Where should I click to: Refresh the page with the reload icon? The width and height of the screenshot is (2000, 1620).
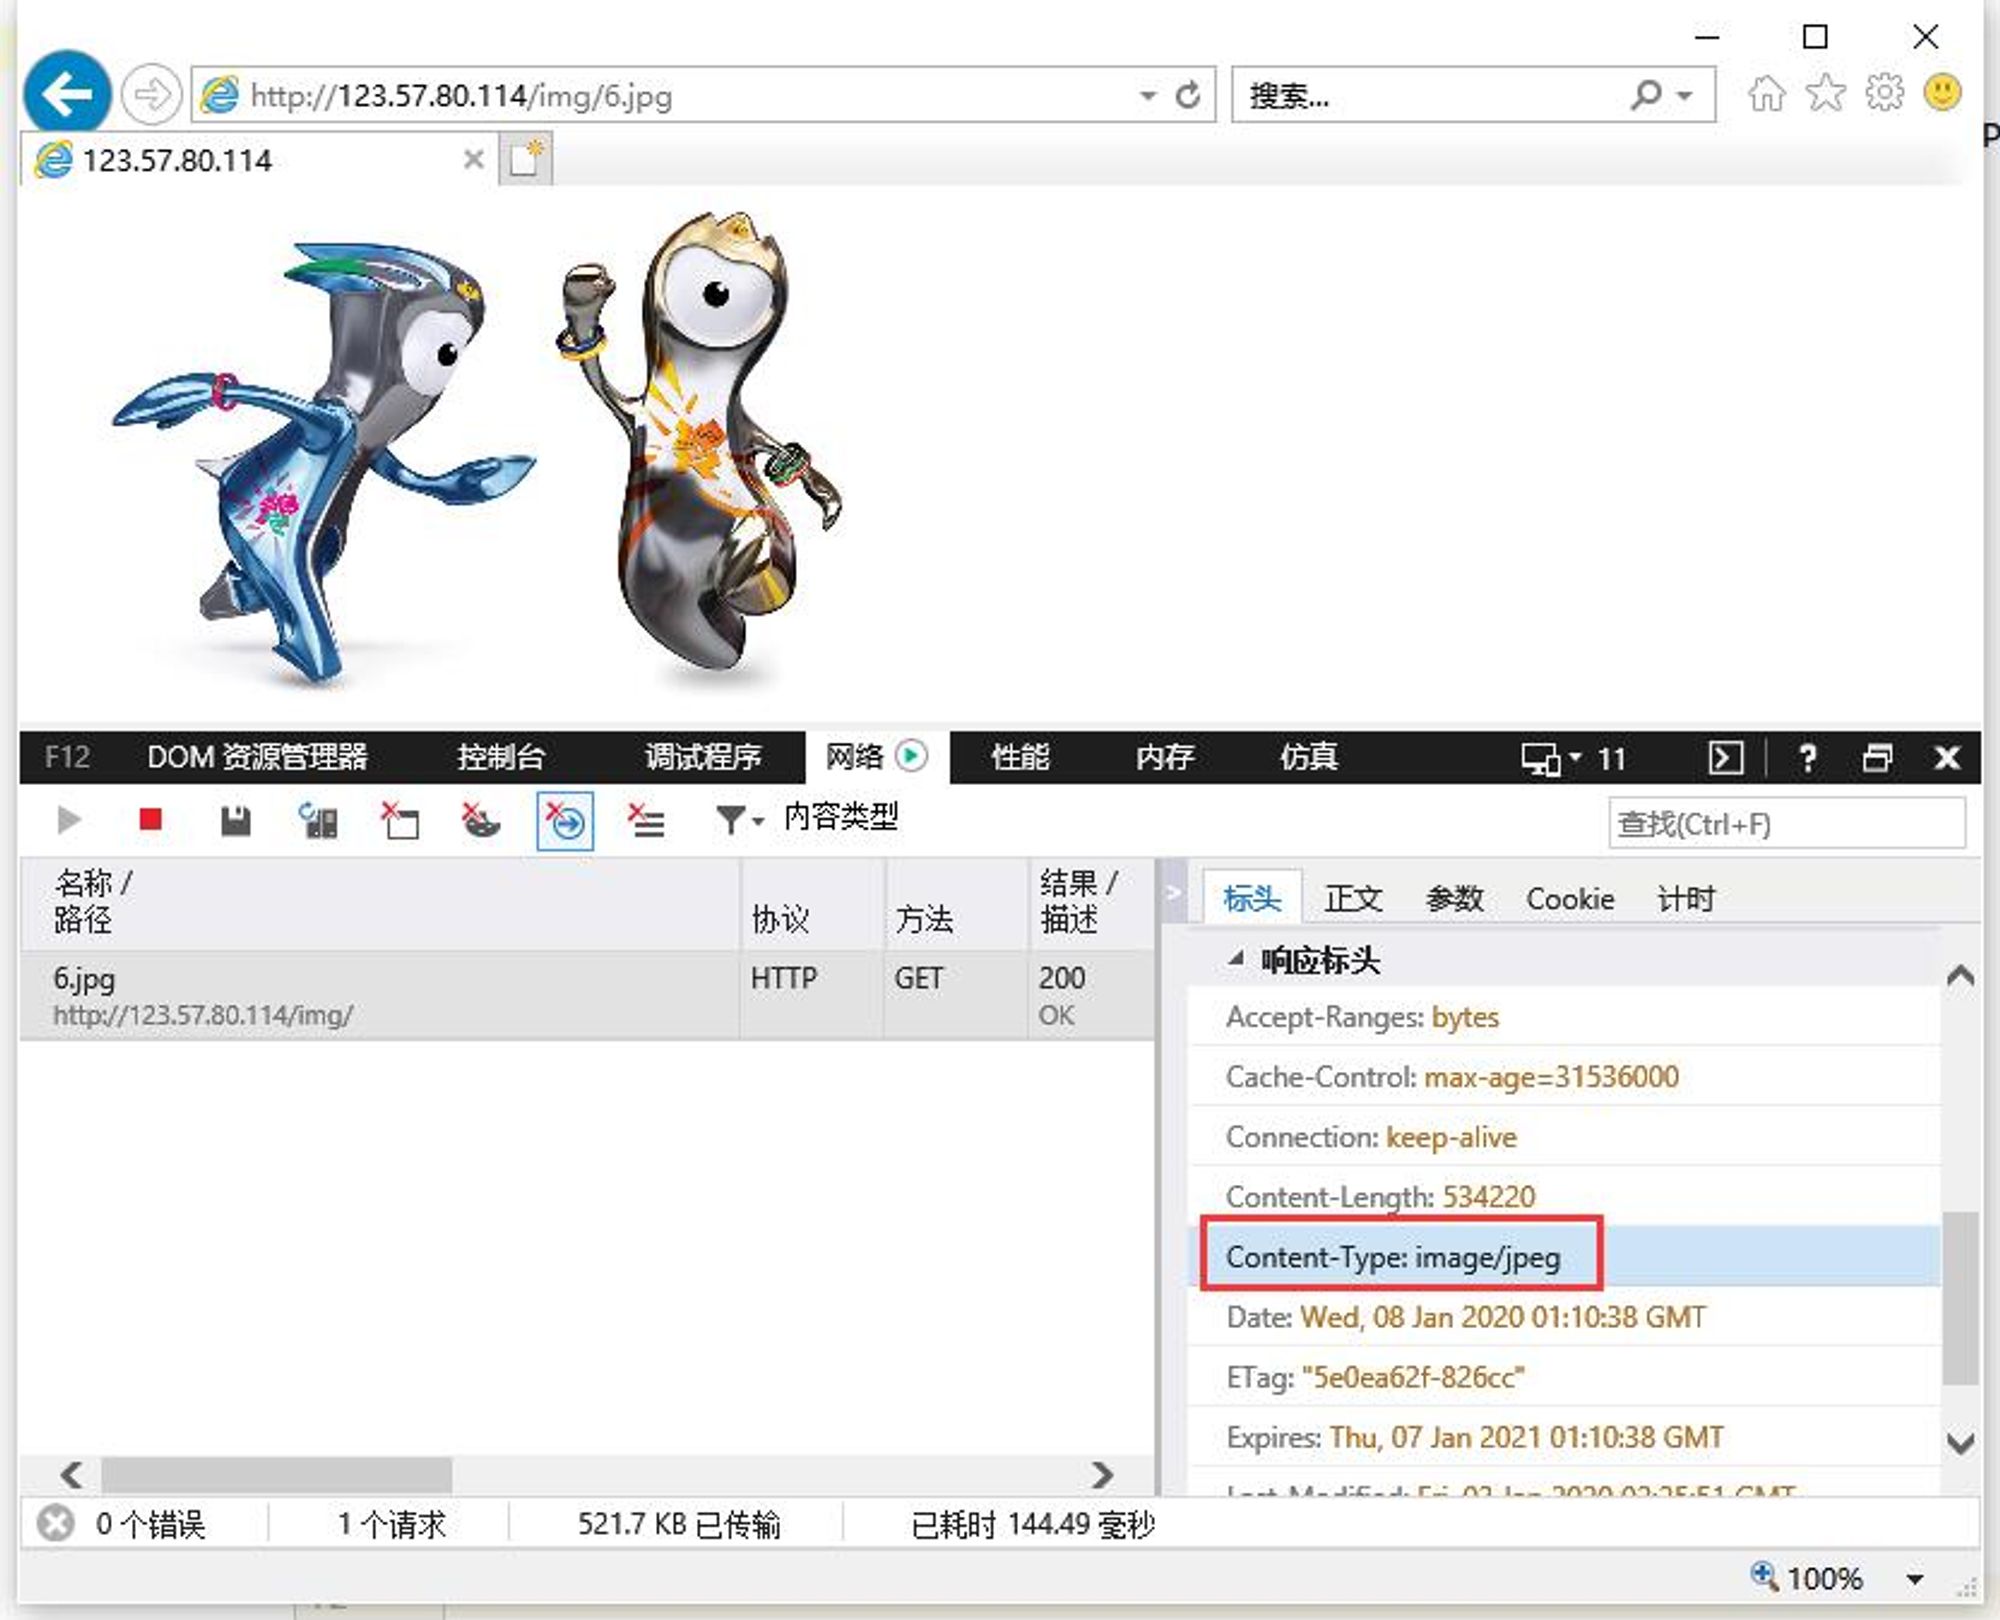tap(1188, 96)
